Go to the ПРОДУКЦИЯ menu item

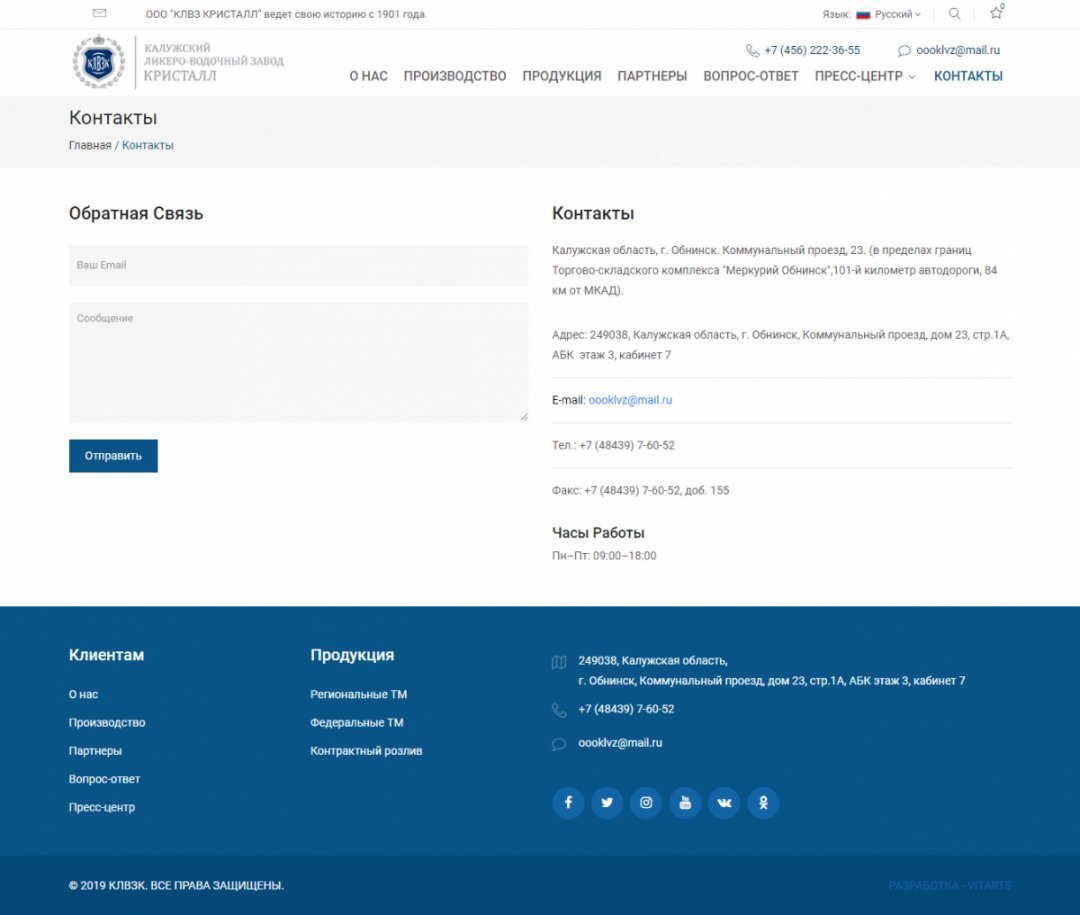pos(562,76)
